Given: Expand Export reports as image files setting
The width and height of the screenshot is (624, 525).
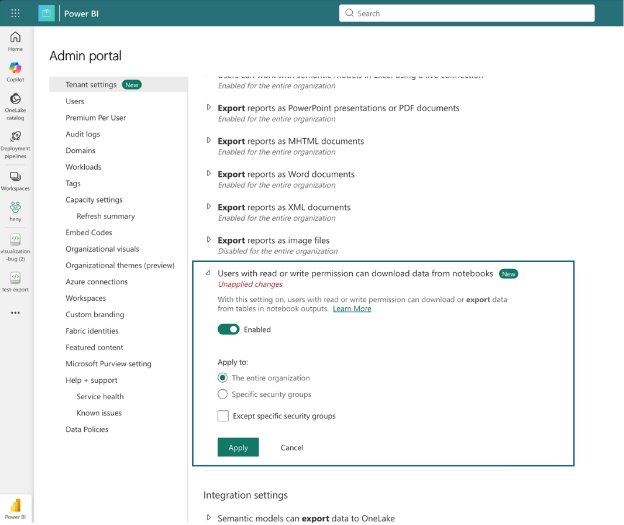Looking at the screenshot, I should [x=209, y=239].
